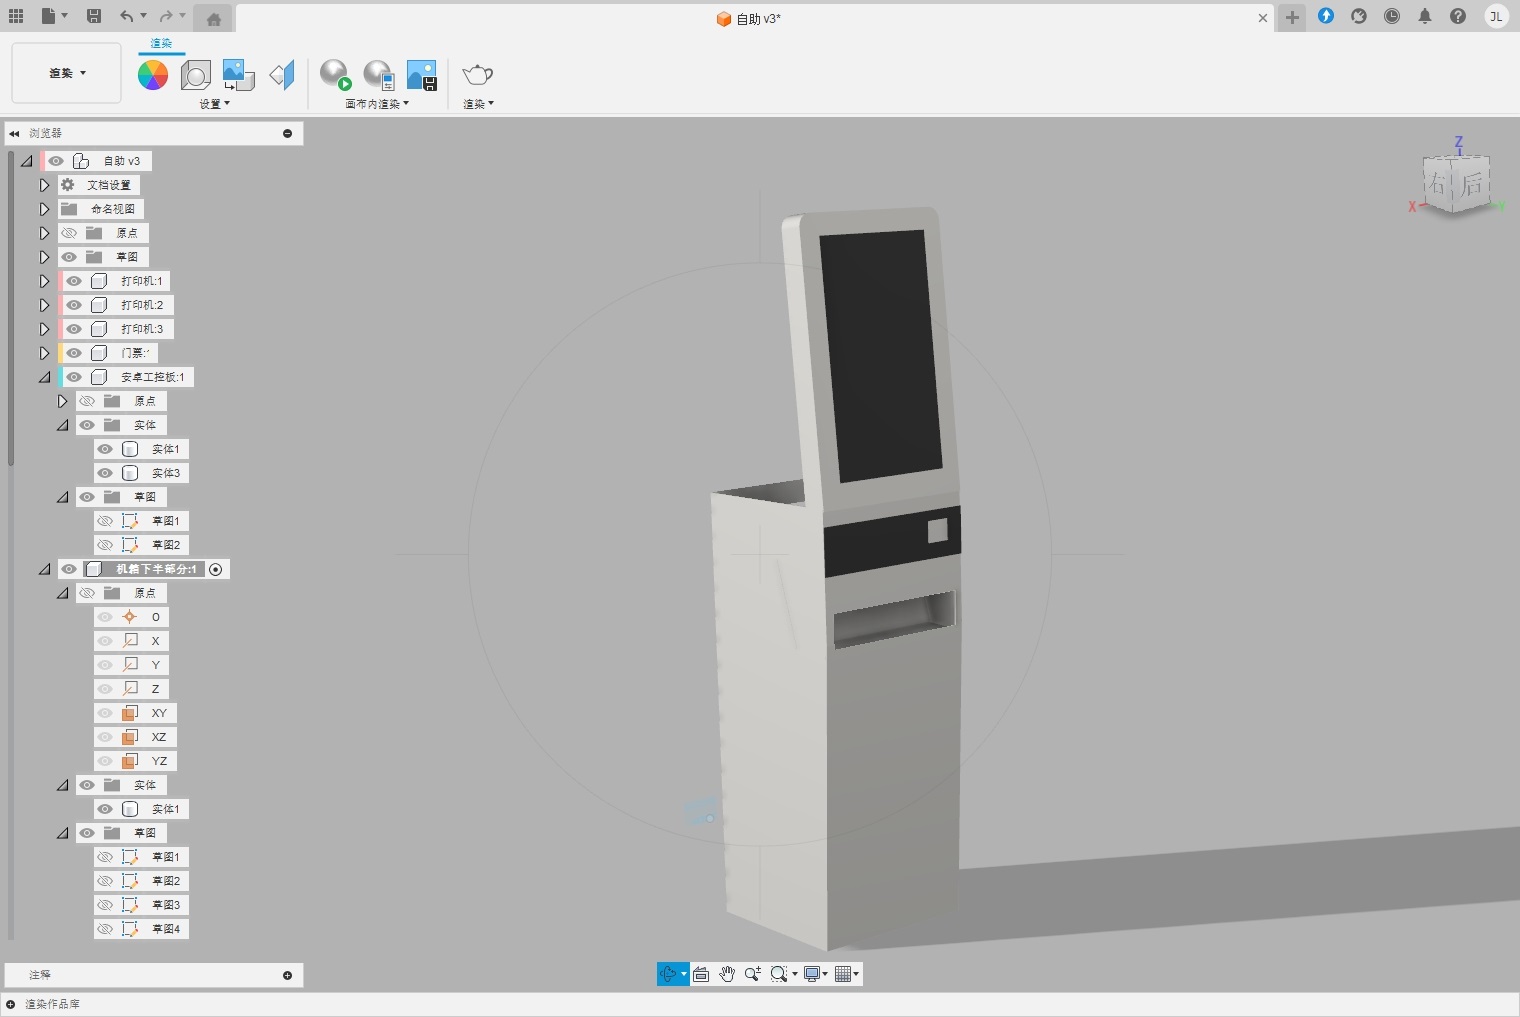Start the In-Canvas Render

pyautogui.click(x=335, y=75)
